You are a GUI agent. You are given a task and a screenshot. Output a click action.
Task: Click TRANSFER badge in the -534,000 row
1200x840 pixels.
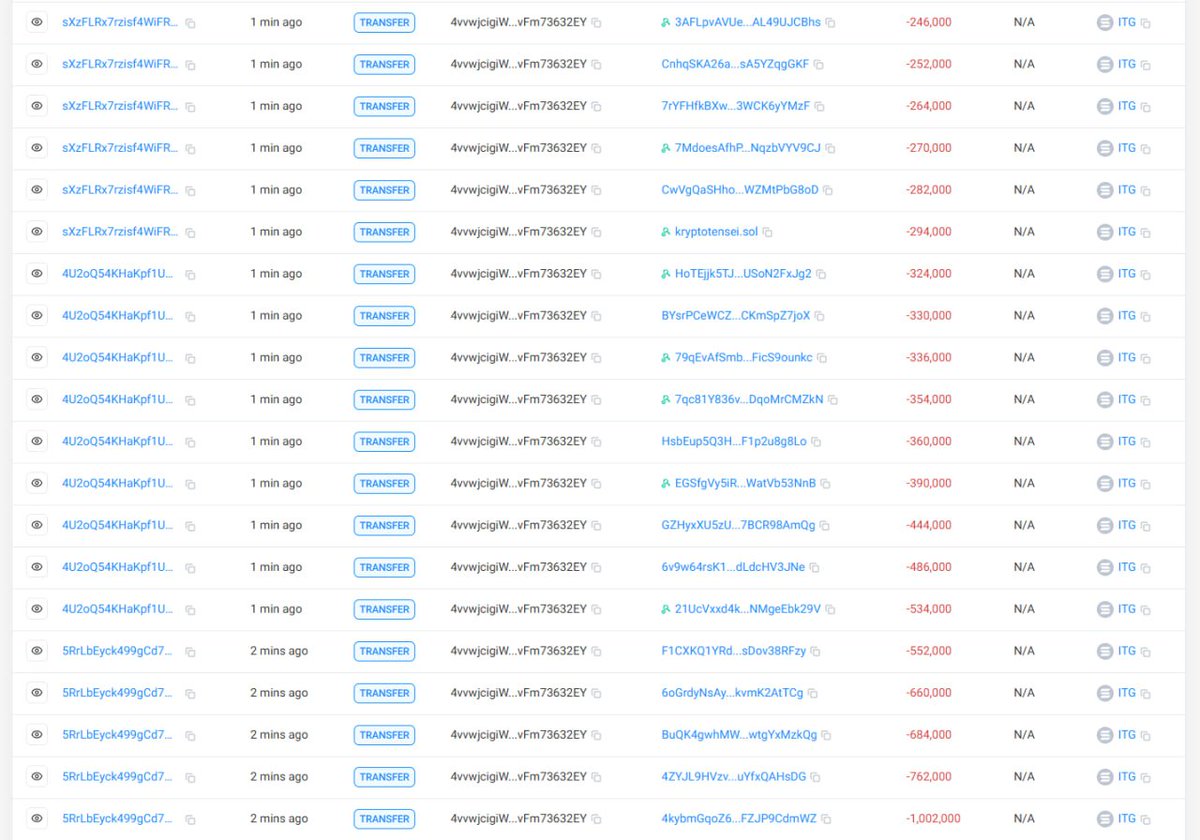[x=384, y=609]
